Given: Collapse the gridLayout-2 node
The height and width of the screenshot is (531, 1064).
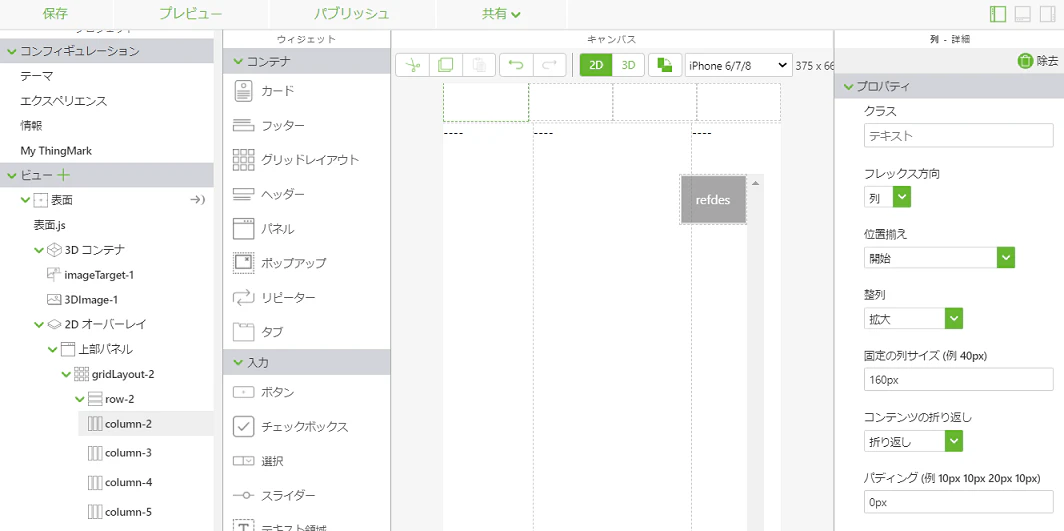Looking at the screenshot, I should click(66, 374).
